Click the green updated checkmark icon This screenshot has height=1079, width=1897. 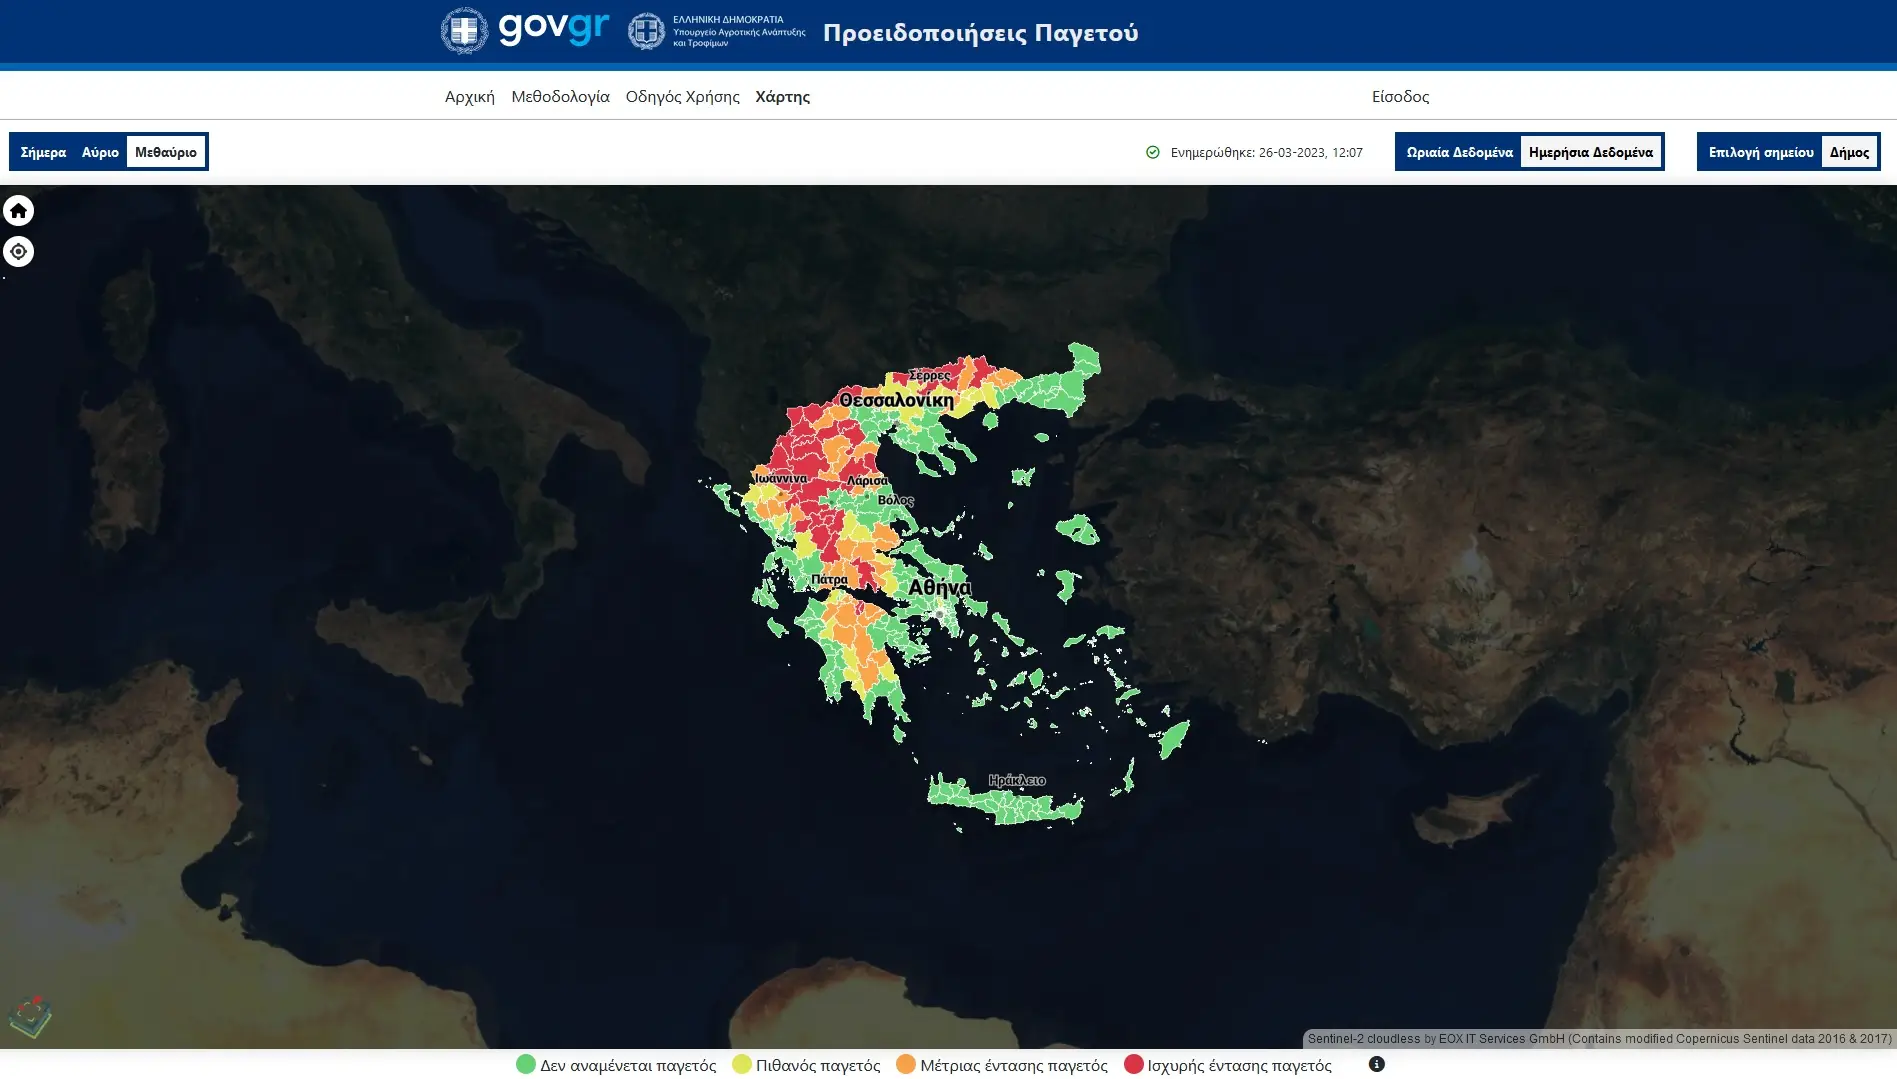tap(1153, 152)
